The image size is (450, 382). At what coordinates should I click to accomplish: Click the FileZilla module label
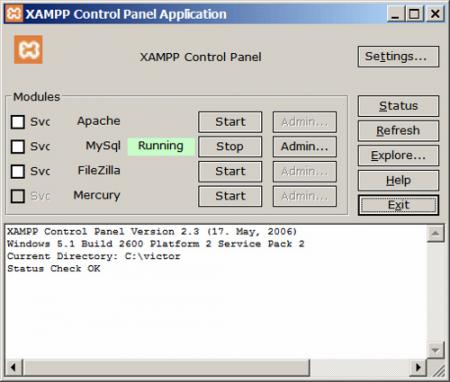99,170
